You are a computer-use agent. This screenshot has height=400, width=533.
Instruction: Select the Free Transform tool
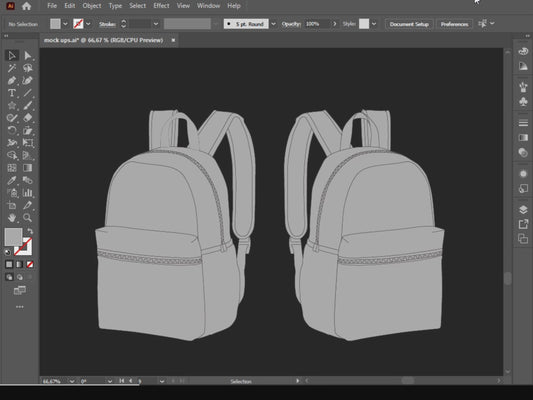tap(28, 143)
